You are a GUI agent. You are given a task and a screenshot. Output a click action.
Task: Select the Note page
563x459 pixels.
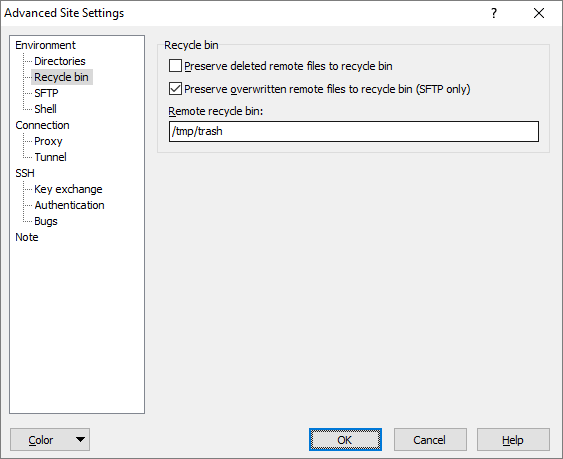(x=27, y=237)
